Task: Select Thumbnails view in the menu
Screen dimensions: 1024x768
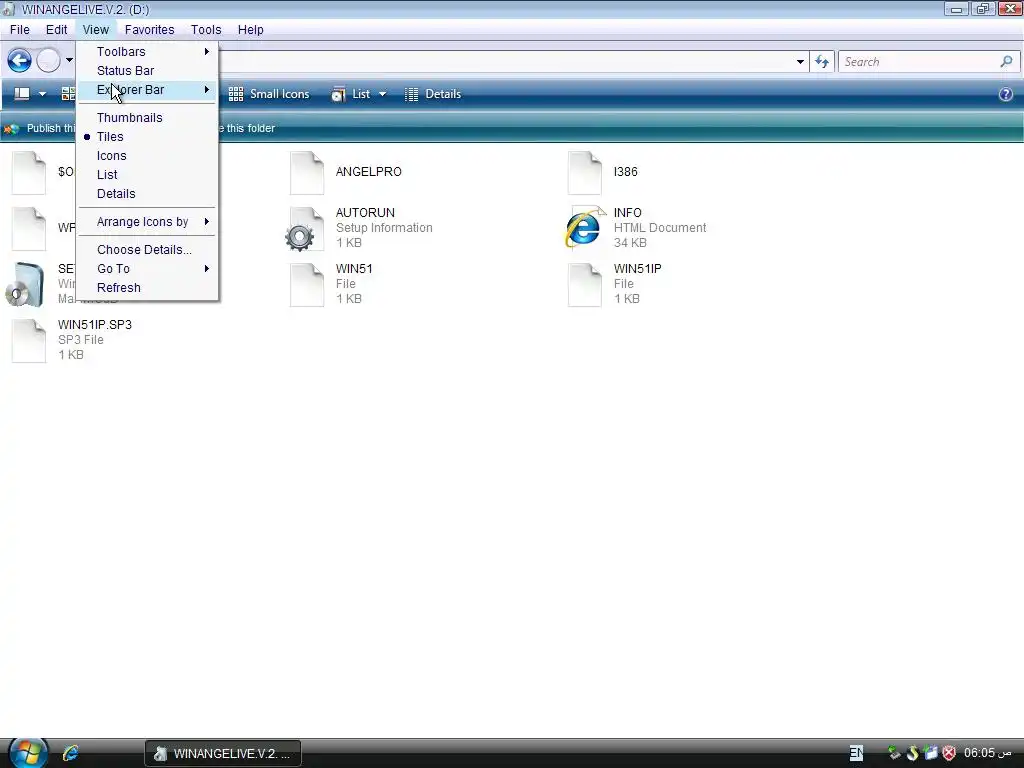Action: tap(148, 118)
